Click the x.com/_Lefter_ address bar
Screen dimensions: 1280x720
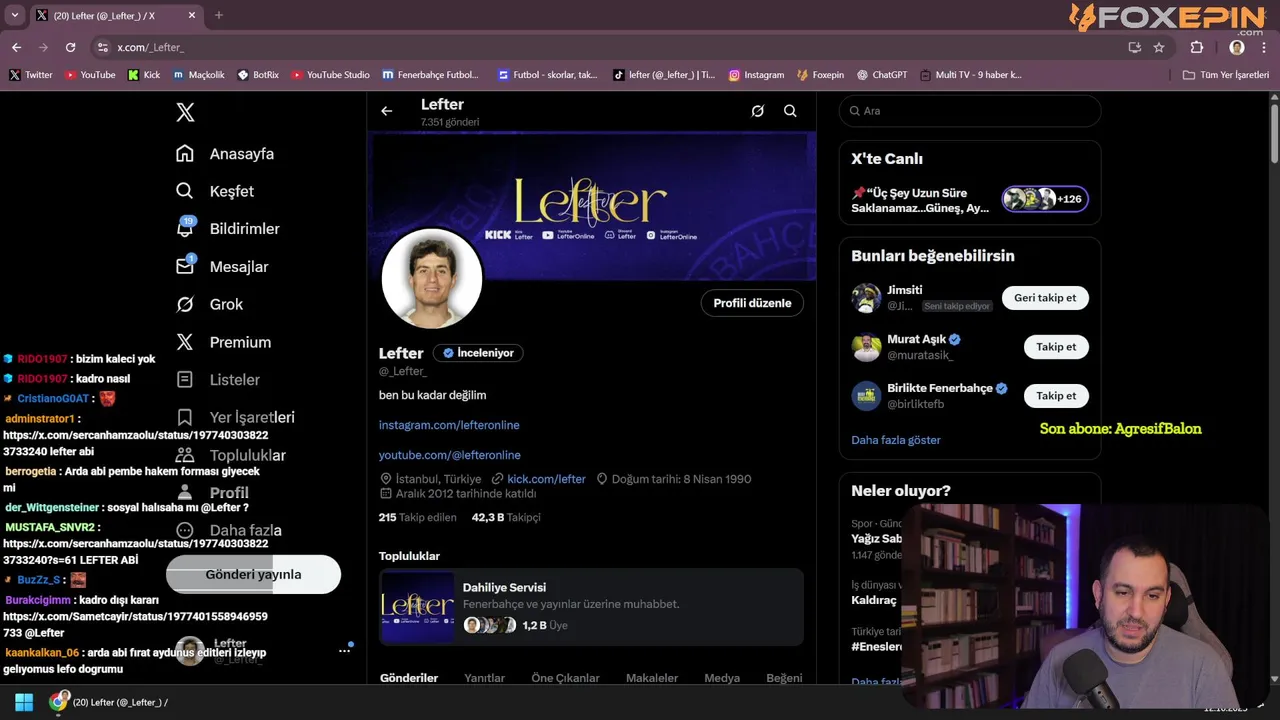coord(610,47)
